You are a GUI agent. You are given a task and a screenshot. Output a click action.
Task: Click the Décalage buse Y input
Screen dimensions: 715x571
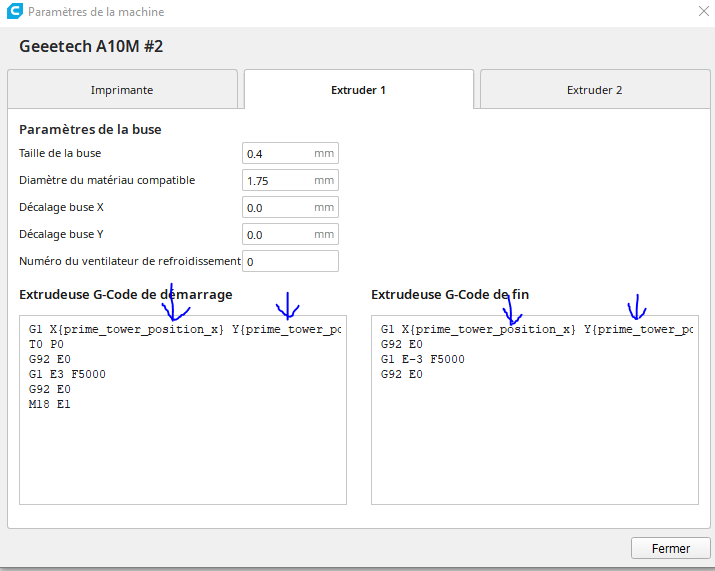pos(290,234)
